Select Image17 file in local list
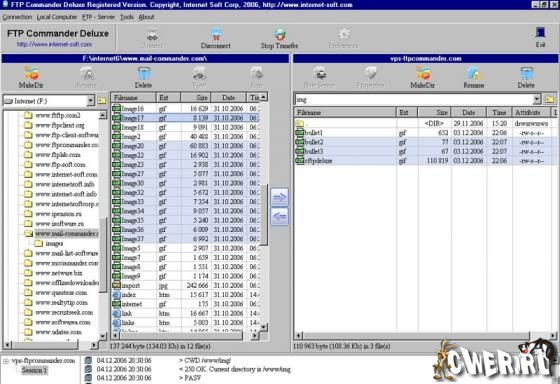Screen dimensions: 560x384 point(186,118)
